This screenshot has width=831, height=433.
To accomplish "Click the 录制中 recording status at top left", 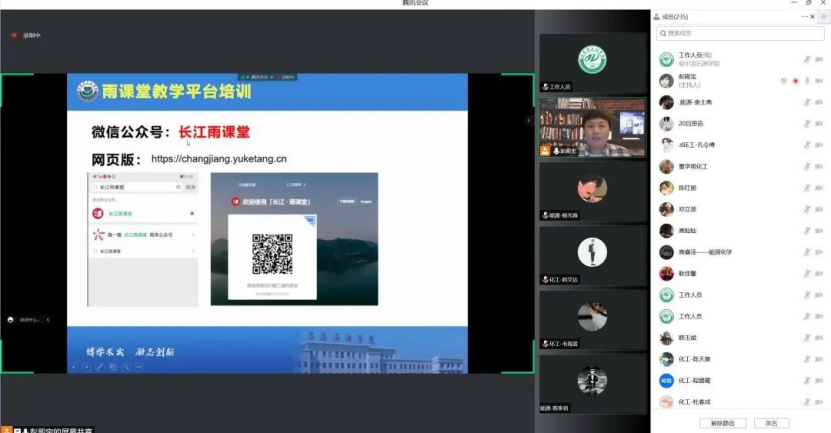I will tap(26, 36).
